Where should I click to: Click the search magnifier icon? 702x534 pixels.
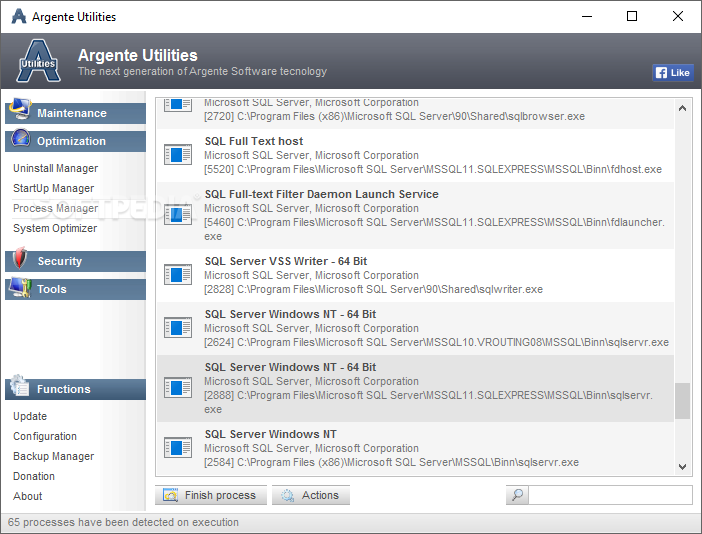[x=518, y=495]
